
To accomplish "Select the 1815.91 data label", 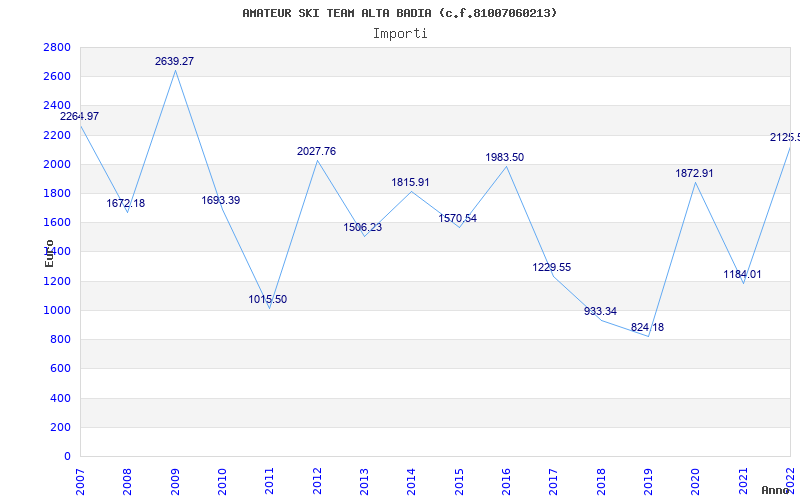I will click(411, 183).
